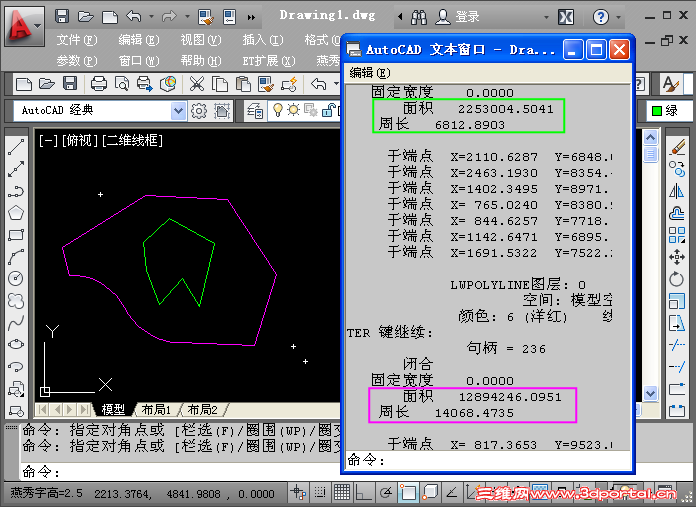696x507 pixels.
Task: Toggle layer on/off lightbulb icon
Action: 277,110
